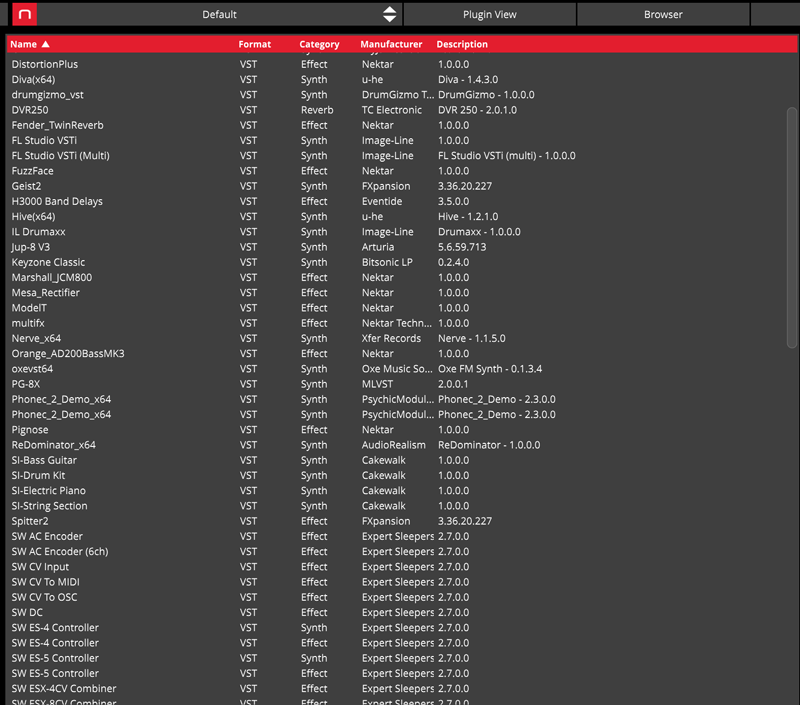Select the Pignose effect
800x705 pixels.
[x=402, y=430]
